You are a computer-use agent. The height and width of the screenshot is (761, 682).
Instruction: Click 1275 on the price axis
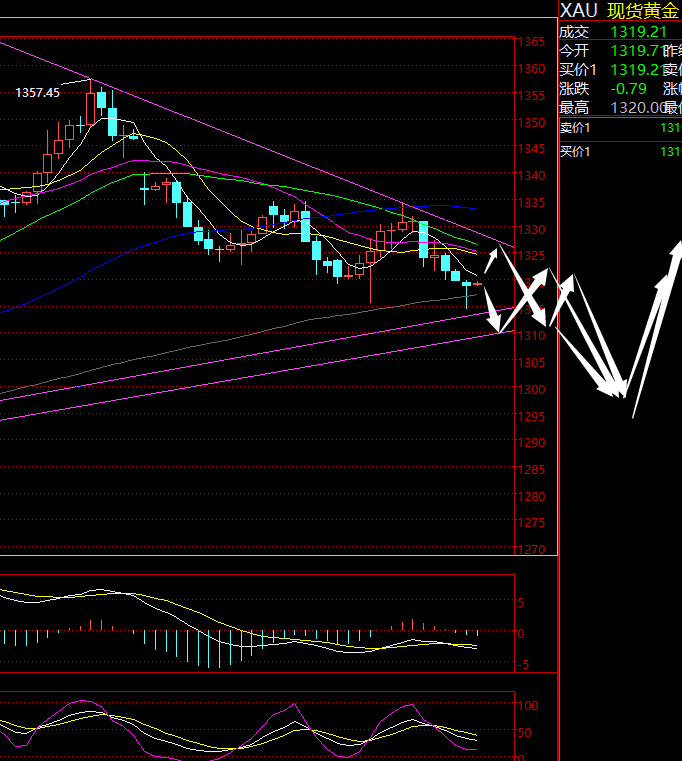(532, 523)
